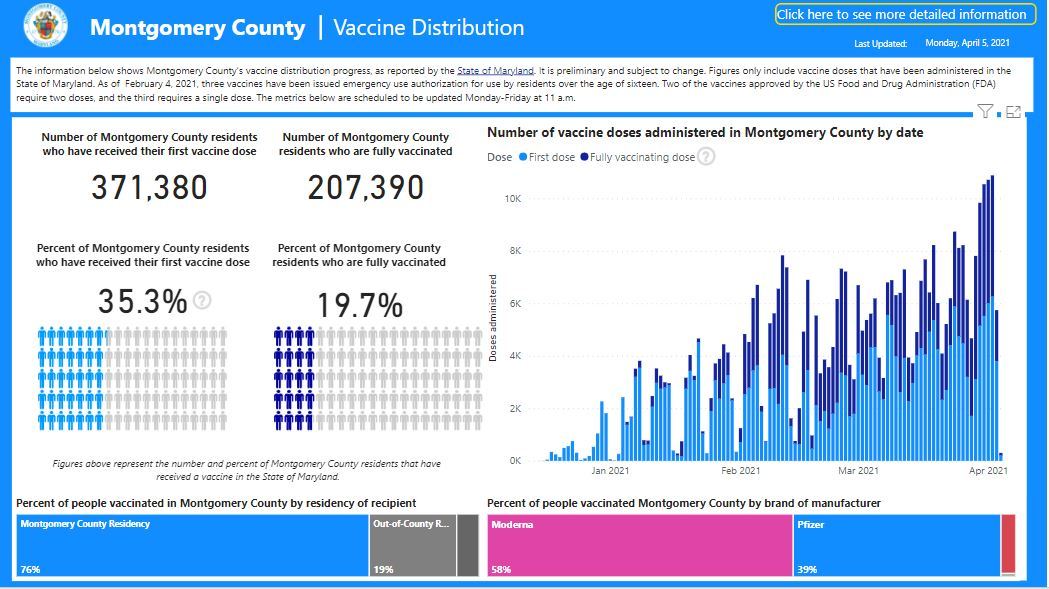Select the Moderna pink treemap block
Image resolution: width=1049 pixels, height=589 pixels.
639,546
